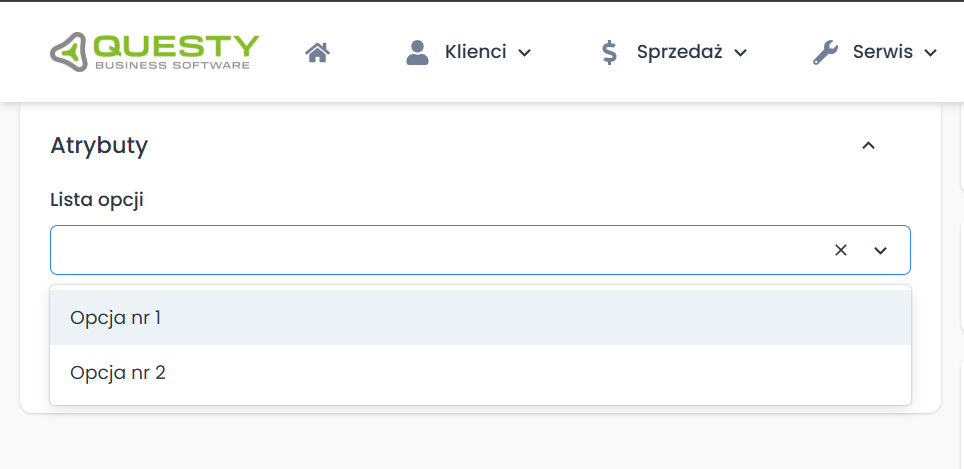Clear the Lista opcji selection
Image resolution: width=964 pixels, height=469 pixels.
tap(841, 250)
